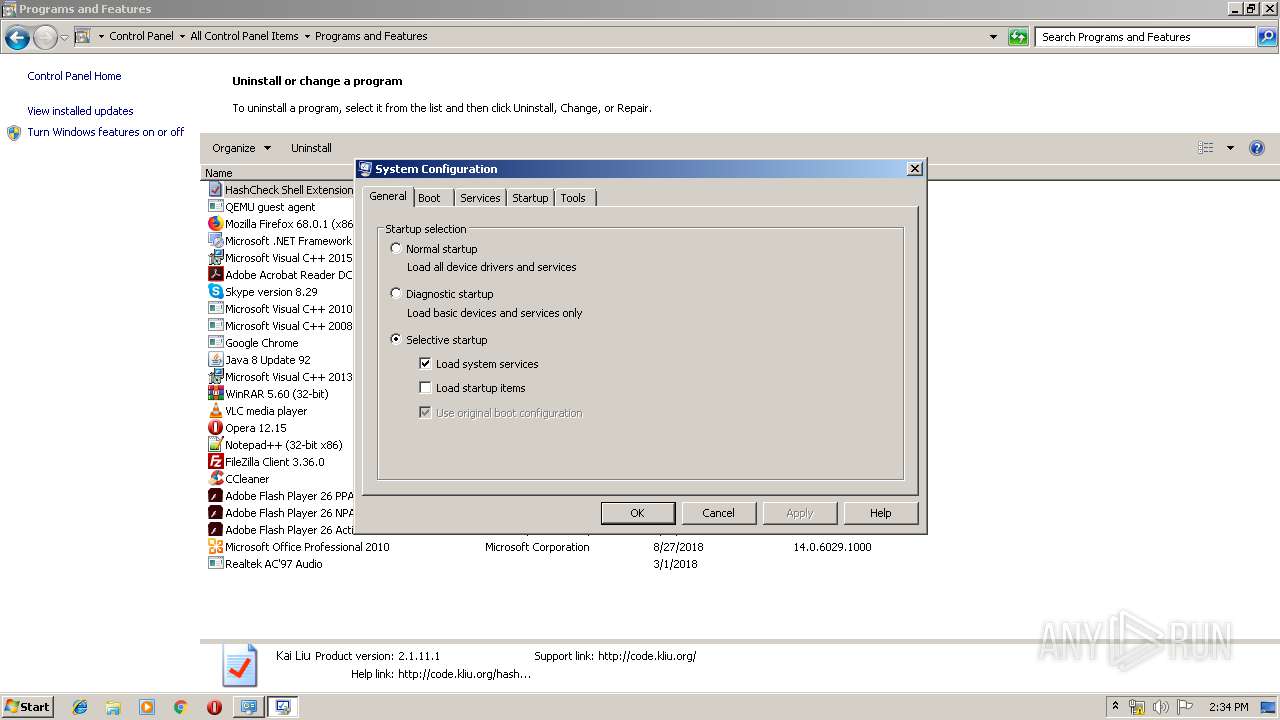Click the Realtek AC'97 Audio icon
1280x720 pixels.
point(215,564)
